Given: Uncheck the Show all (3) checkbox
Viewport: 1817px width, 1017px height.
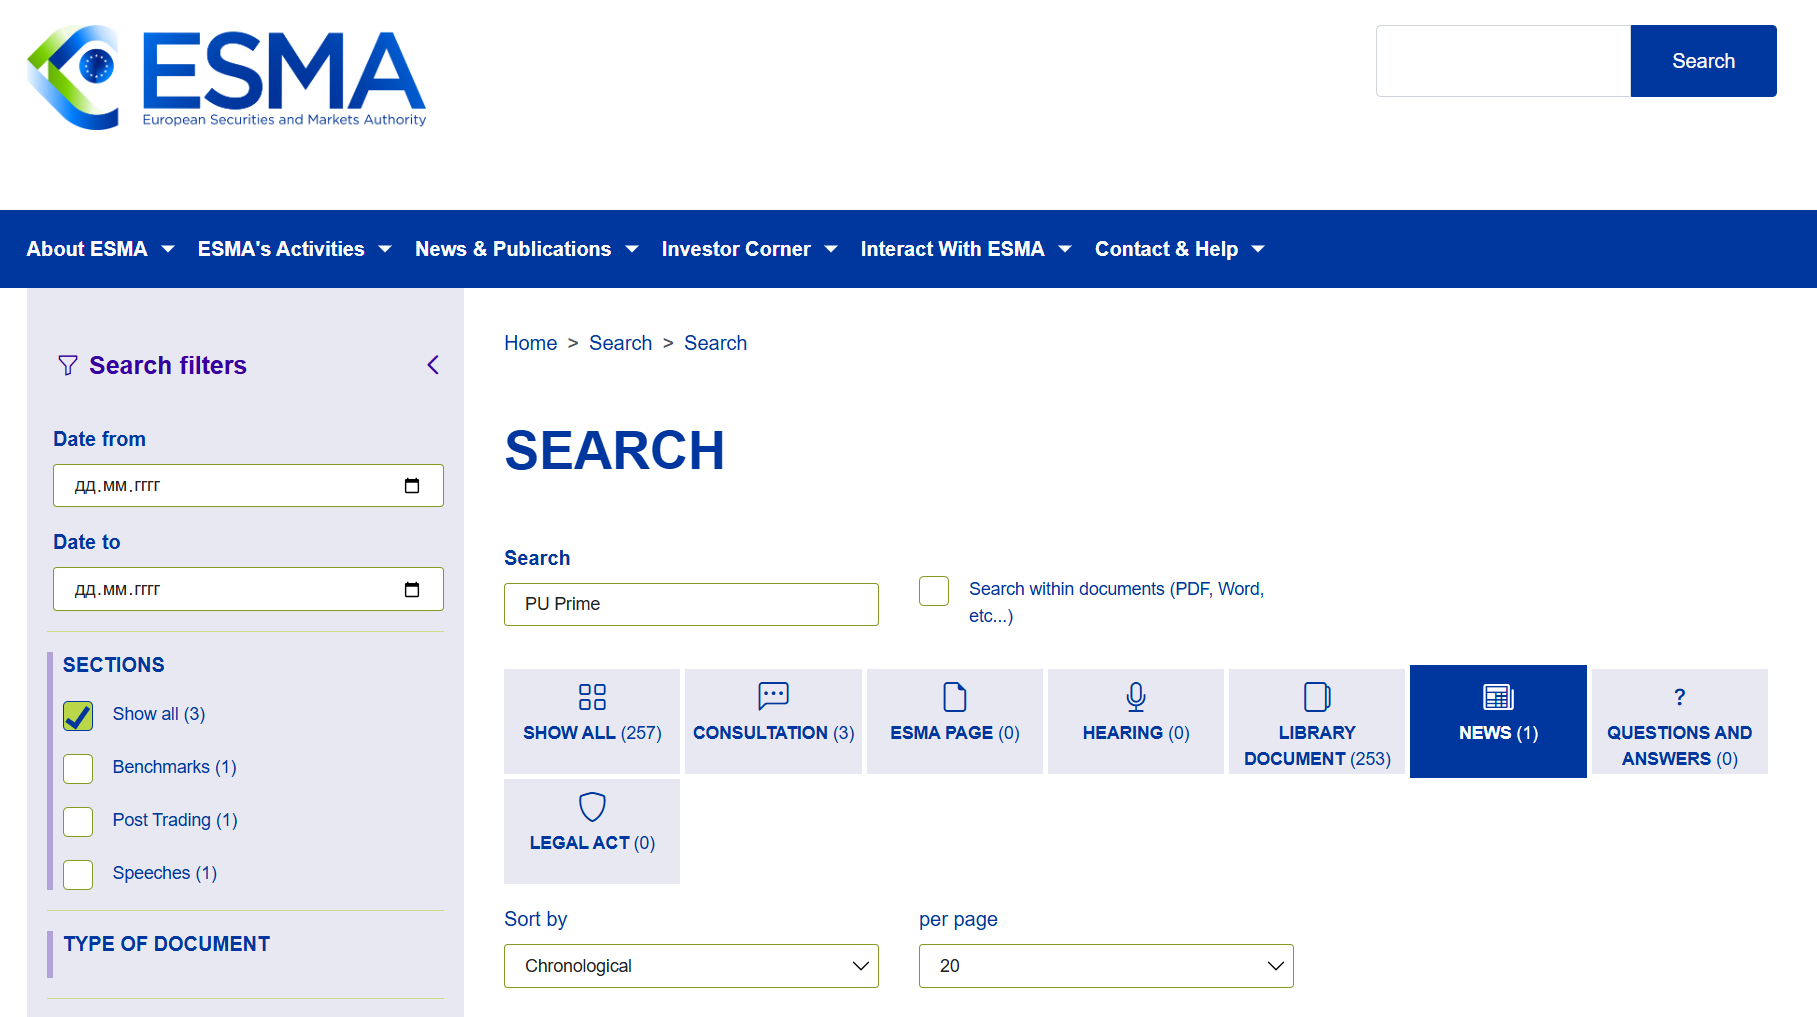Looking at the screenshot, I should (x=78, y=715).
